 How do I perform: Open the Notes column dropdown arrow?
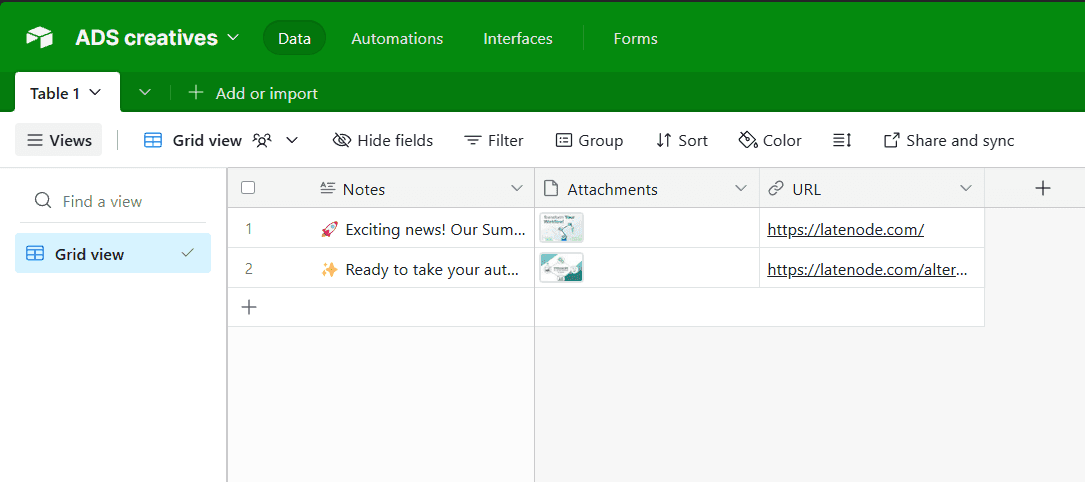coord(516,189)
